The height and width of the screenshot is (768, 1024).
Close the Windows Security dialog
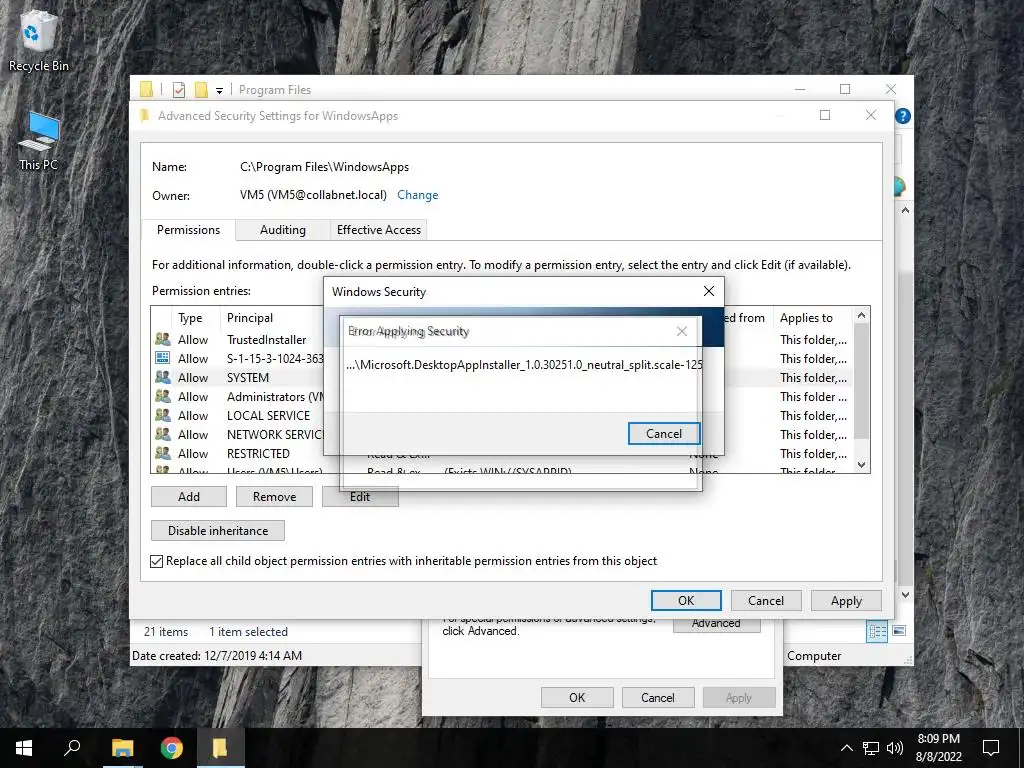click(709, 291)
